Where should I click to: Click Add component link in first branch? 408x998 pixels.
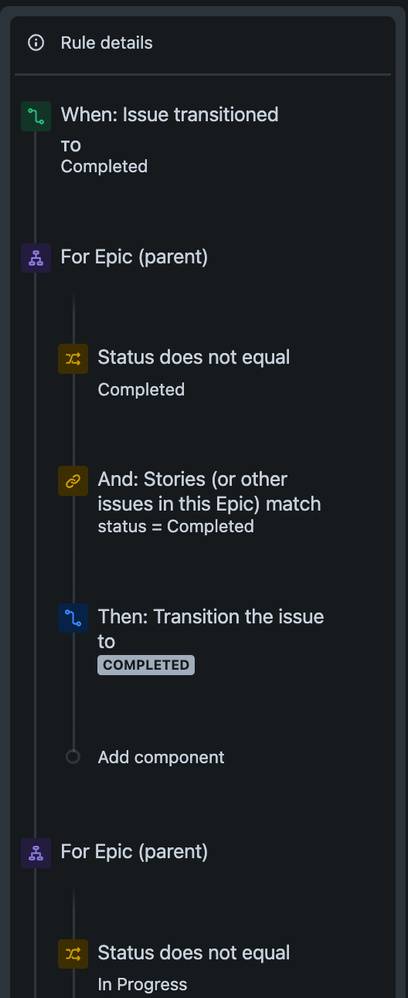pos(161,757)
